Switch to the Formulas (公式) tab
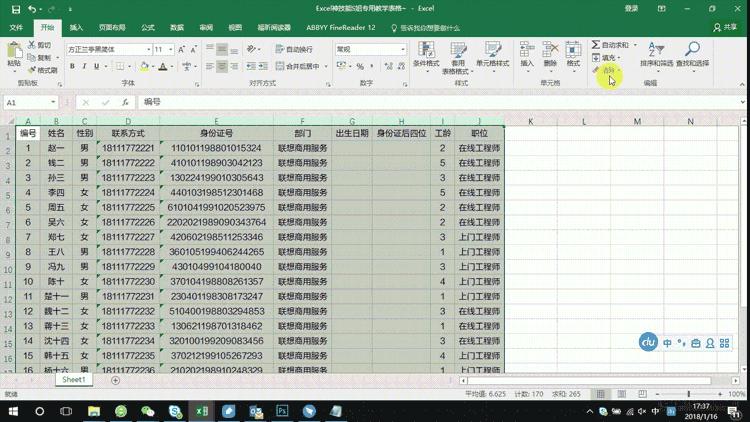750x422 pixels. (x=148, y=28)
